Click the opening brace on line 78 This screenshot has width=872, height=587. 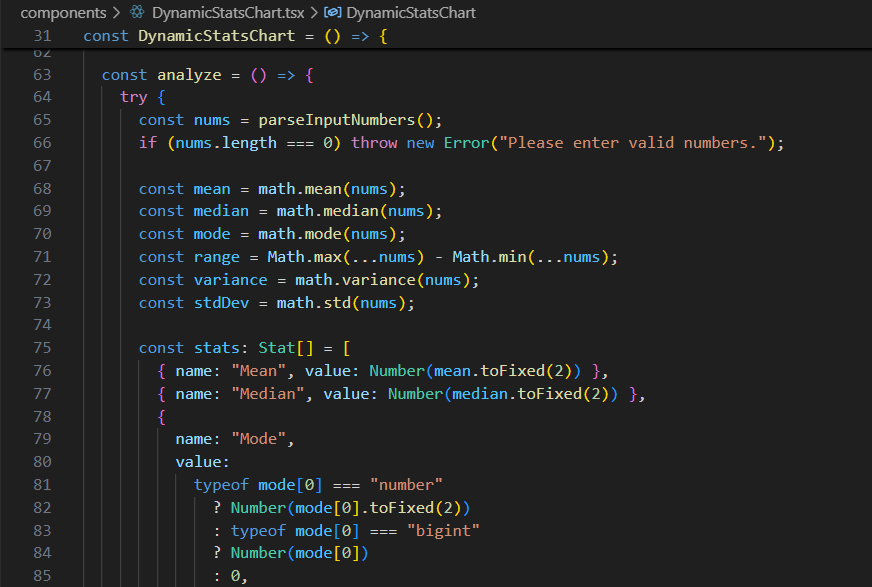(x=161, y=417)
